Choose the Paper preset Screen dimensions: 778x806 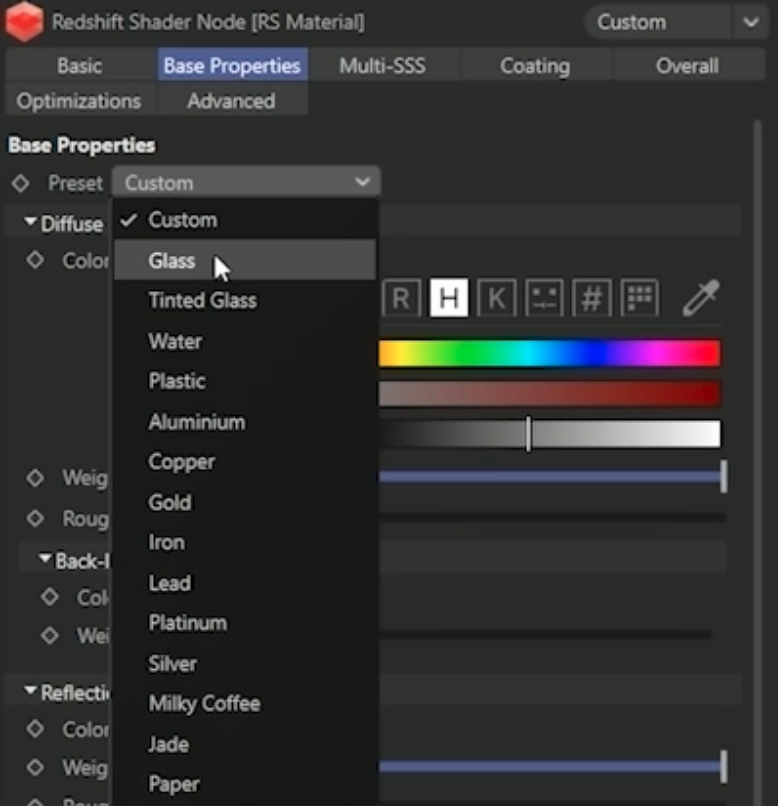(245, 784)
